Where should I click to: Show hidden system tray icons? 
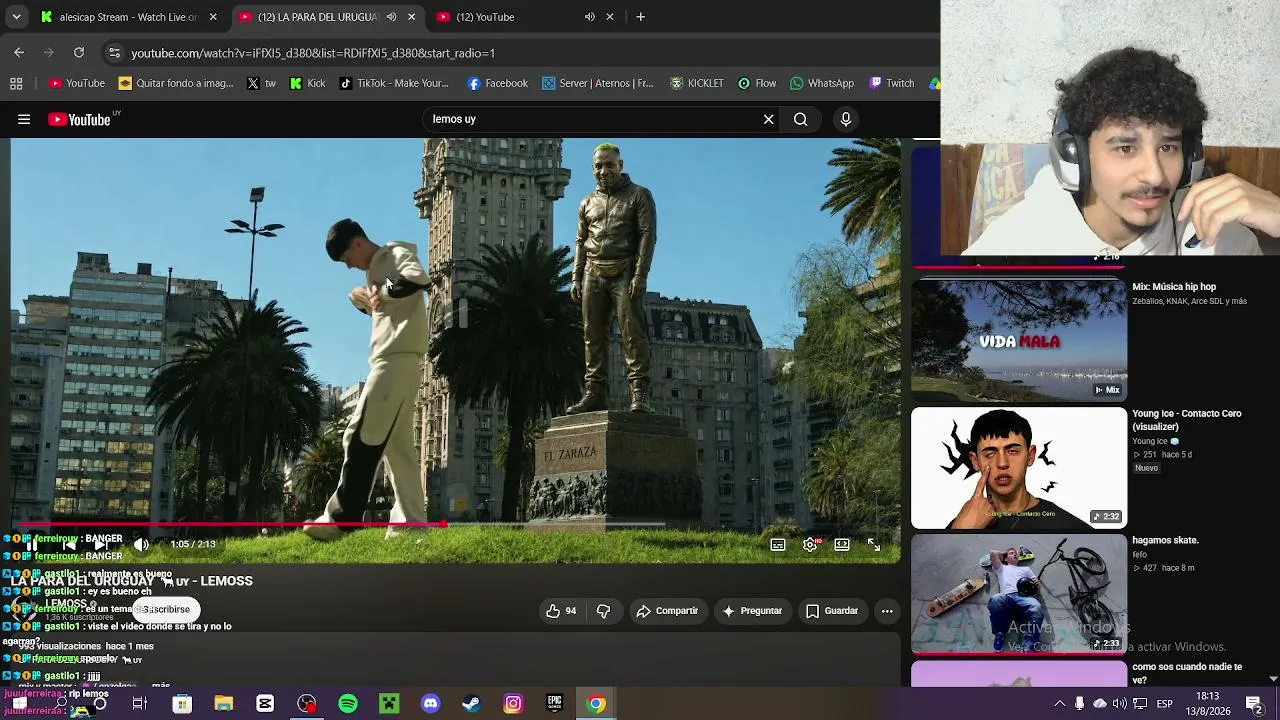(1060, 704)
